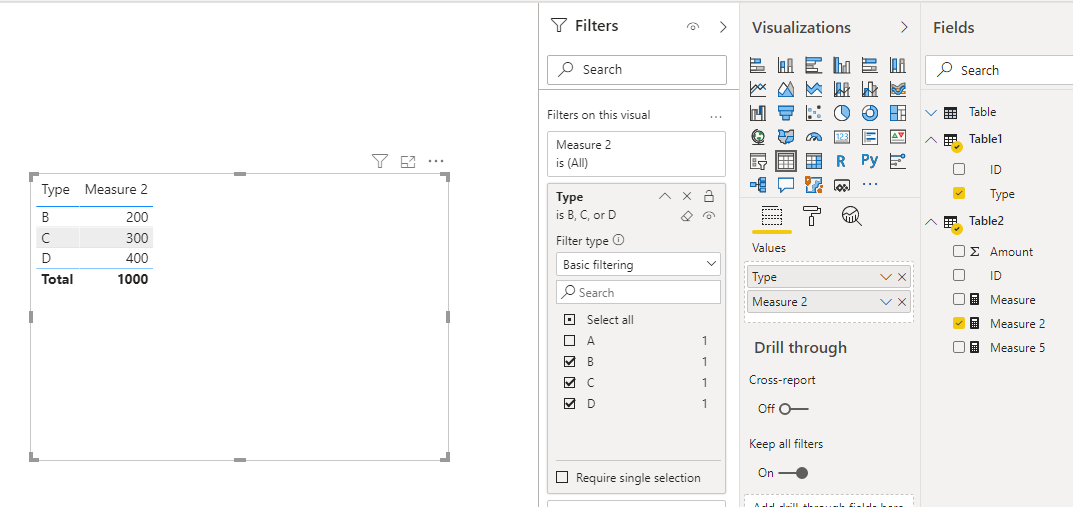Remove Type from Values well
Viewport: 1073px width, 507px height.
(902, 277)
